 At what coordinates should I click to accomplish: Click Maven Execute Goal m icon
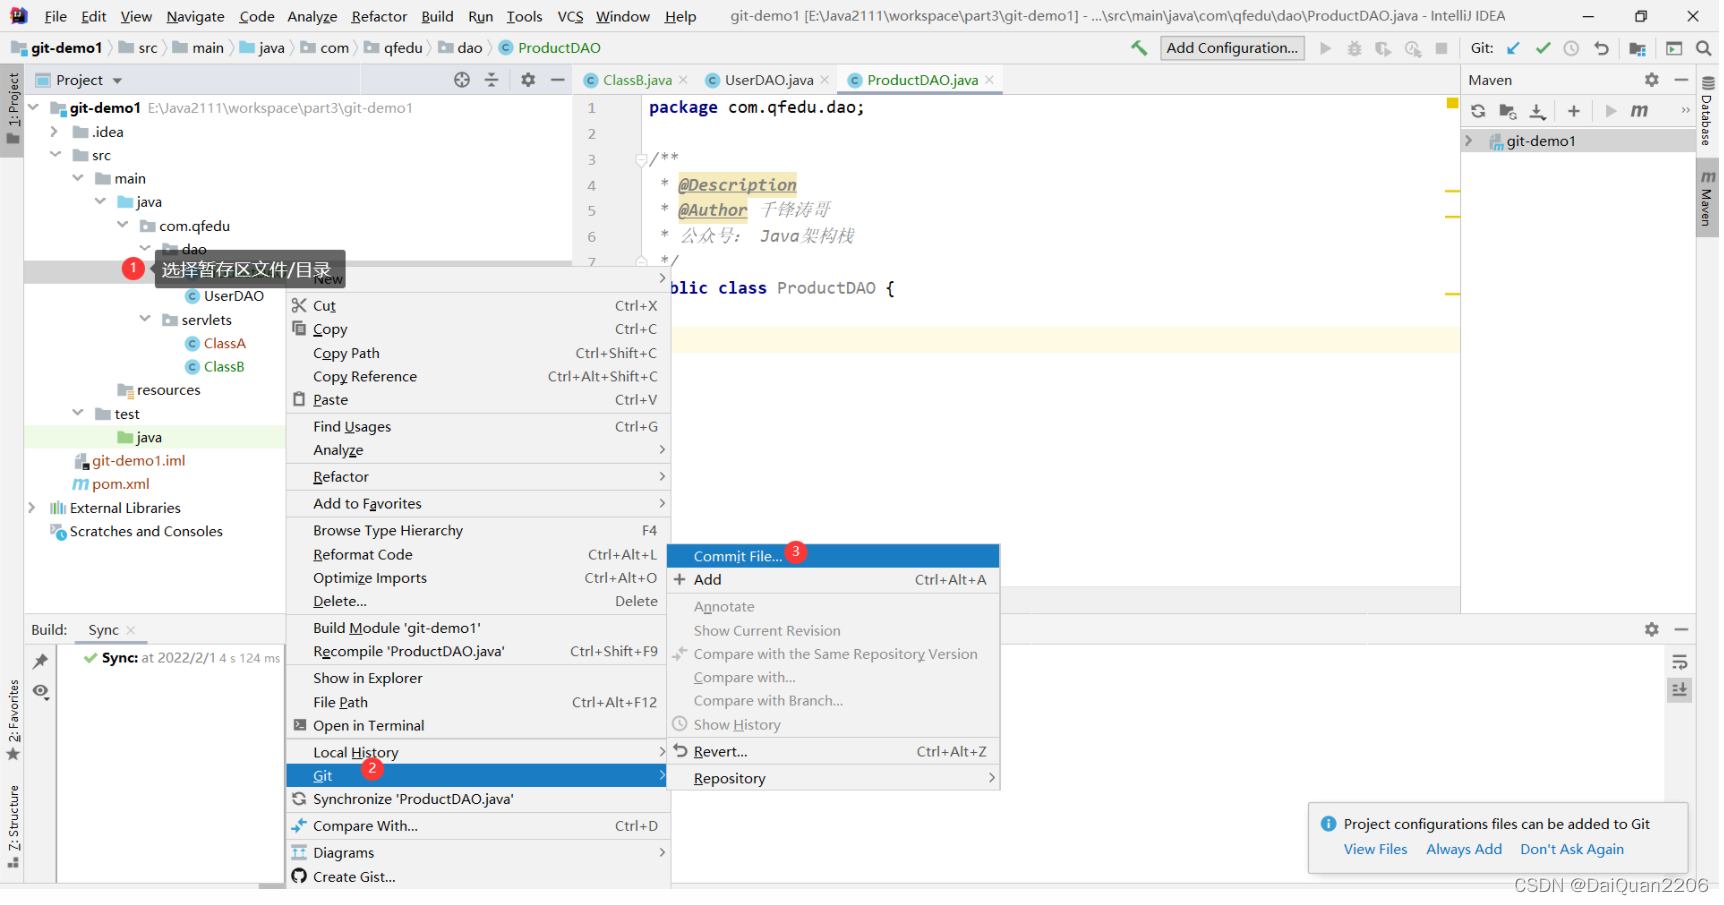[x=1639, y=111]
